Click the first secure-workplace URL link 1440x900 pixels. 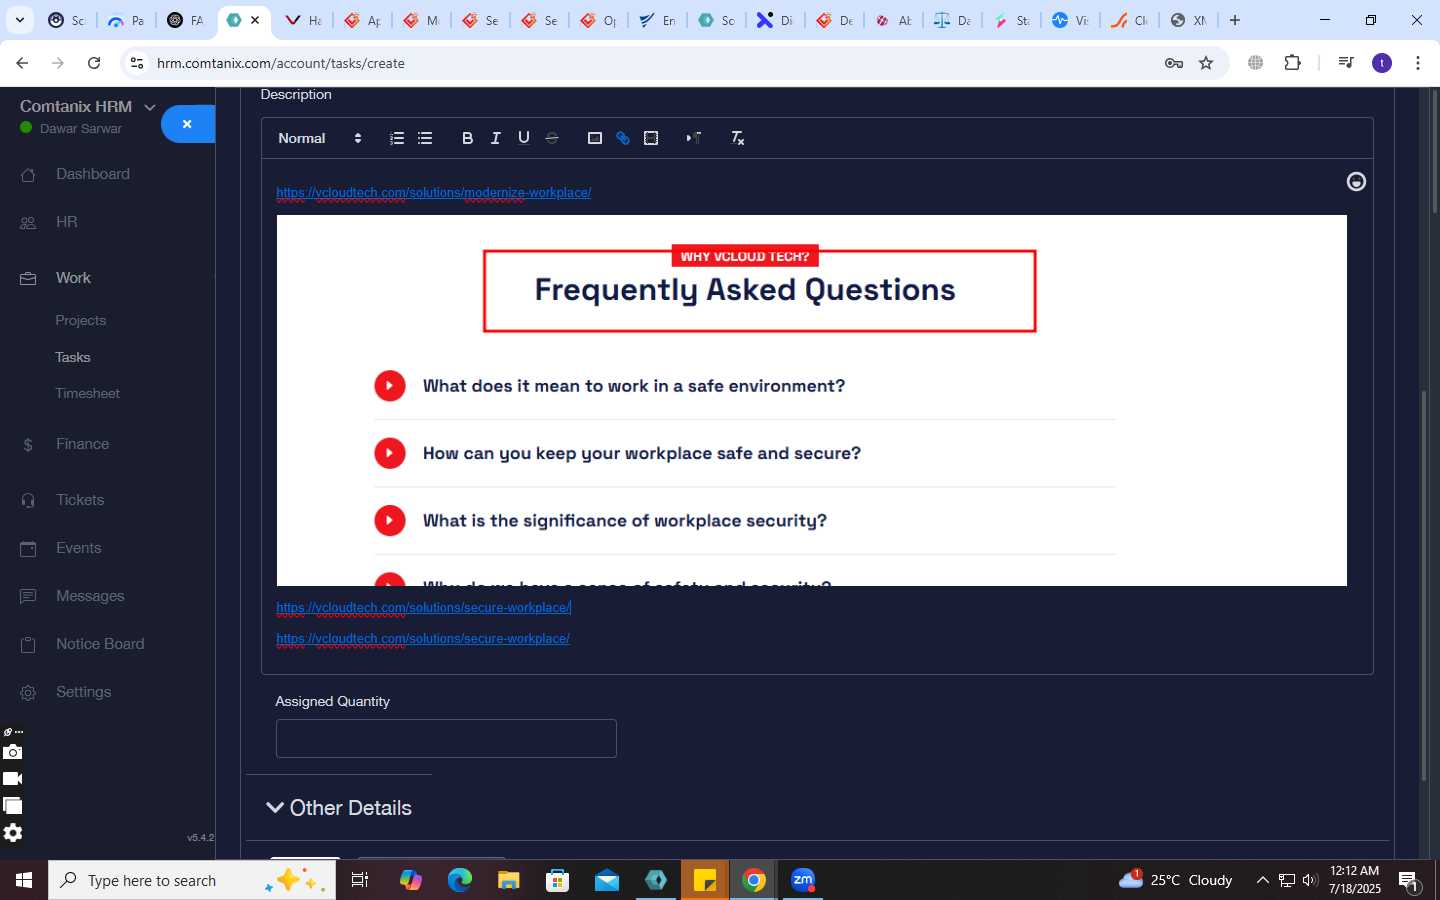pyautogui.click(x=423, y=607)
